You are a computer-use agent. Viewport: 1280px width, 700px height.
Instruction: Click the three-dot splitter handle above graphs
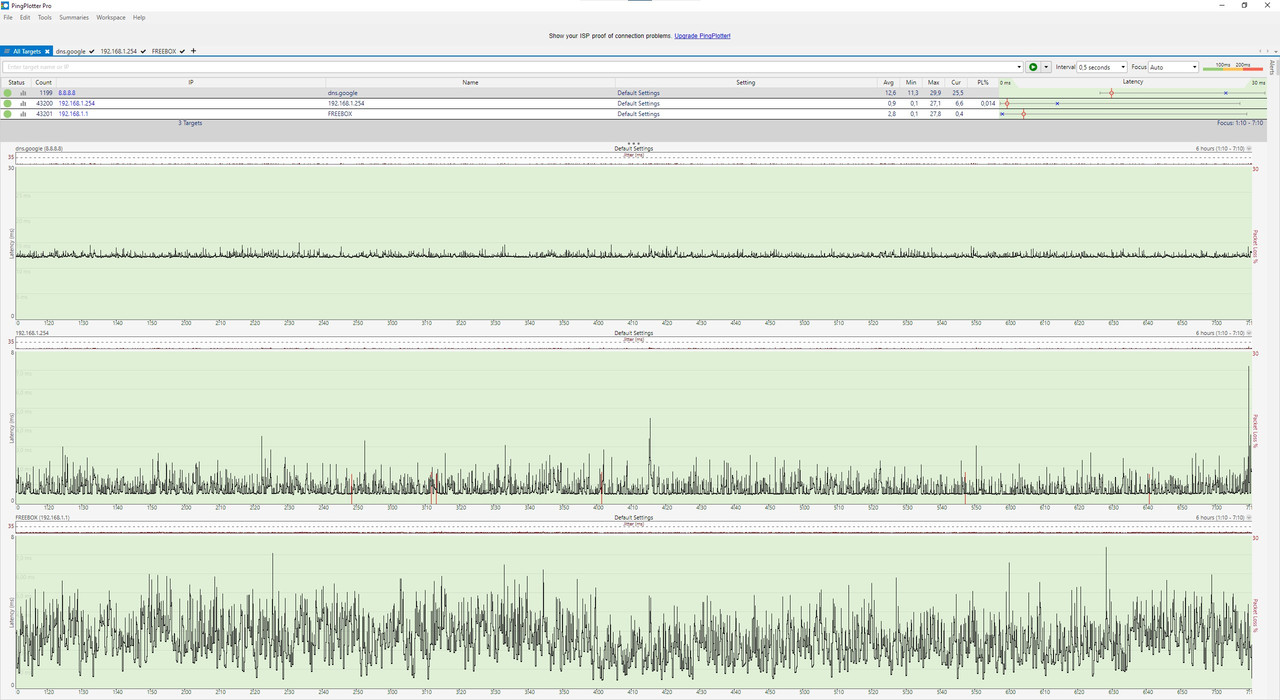(633, 143)
